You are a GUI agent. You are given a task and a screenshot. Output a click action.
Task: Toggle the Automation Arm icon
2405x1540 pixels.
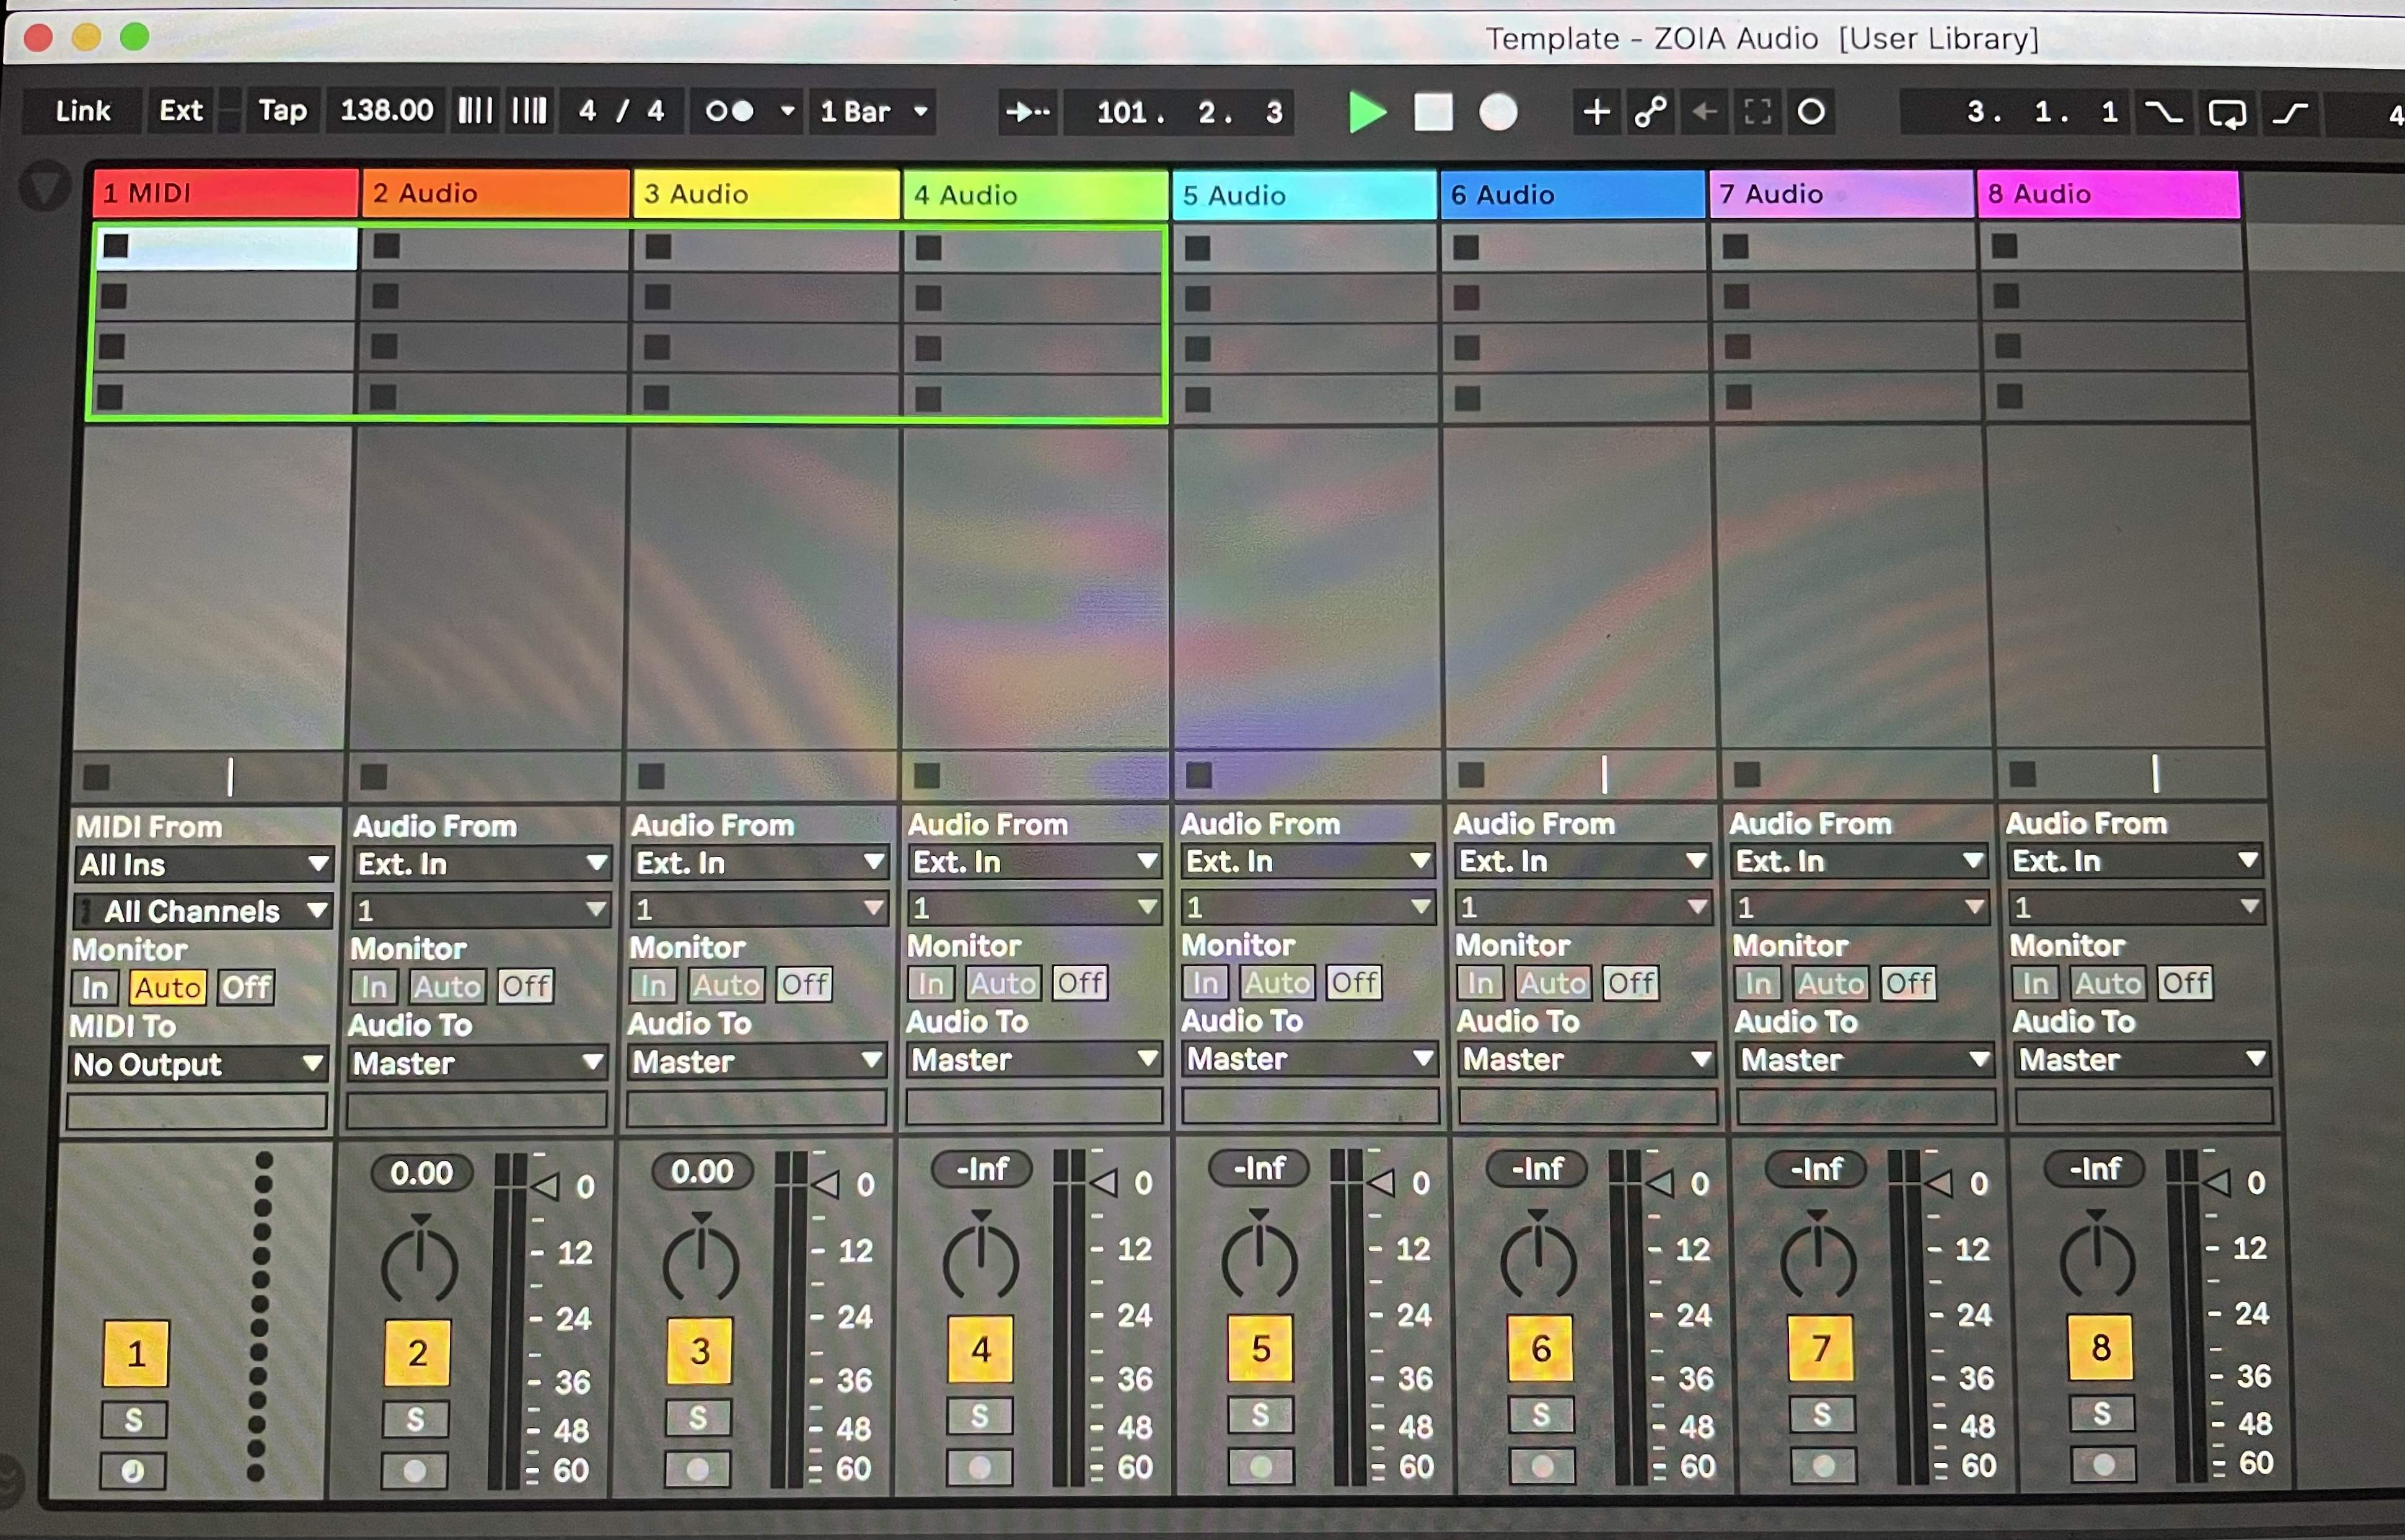pos(1650,112)
